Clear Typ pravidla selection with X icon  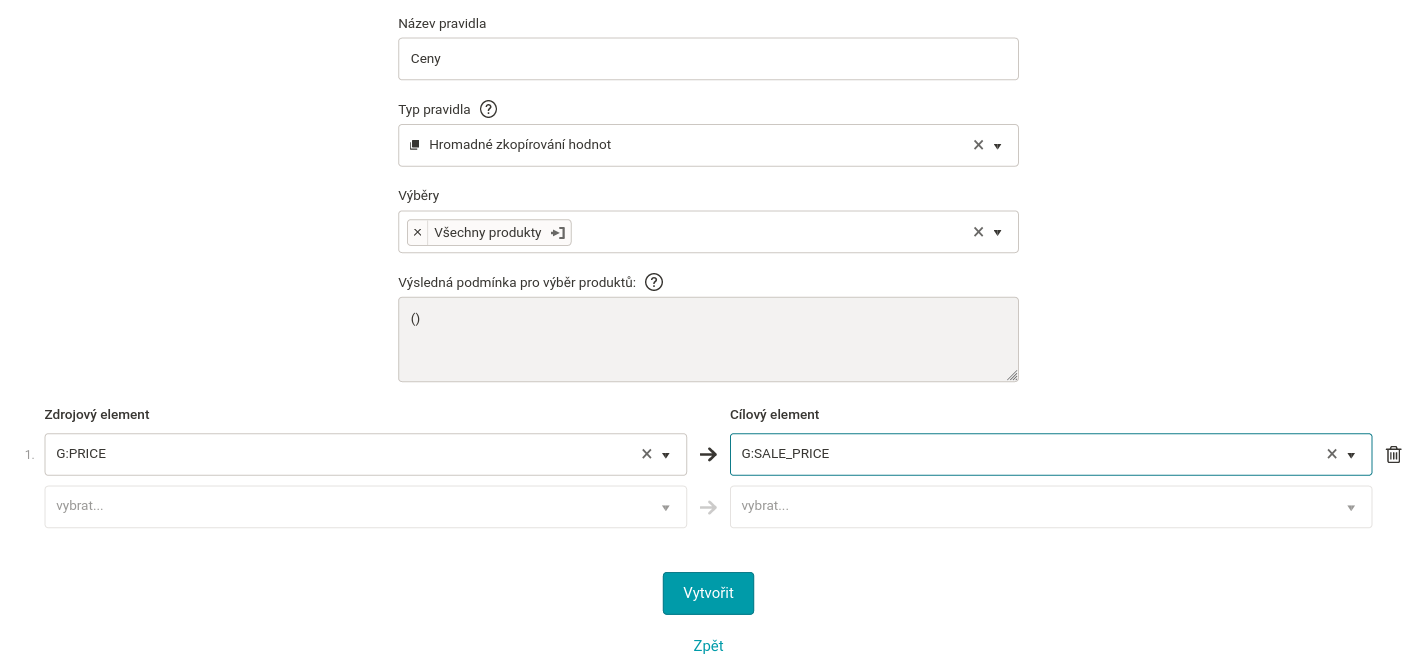(979, 145)
